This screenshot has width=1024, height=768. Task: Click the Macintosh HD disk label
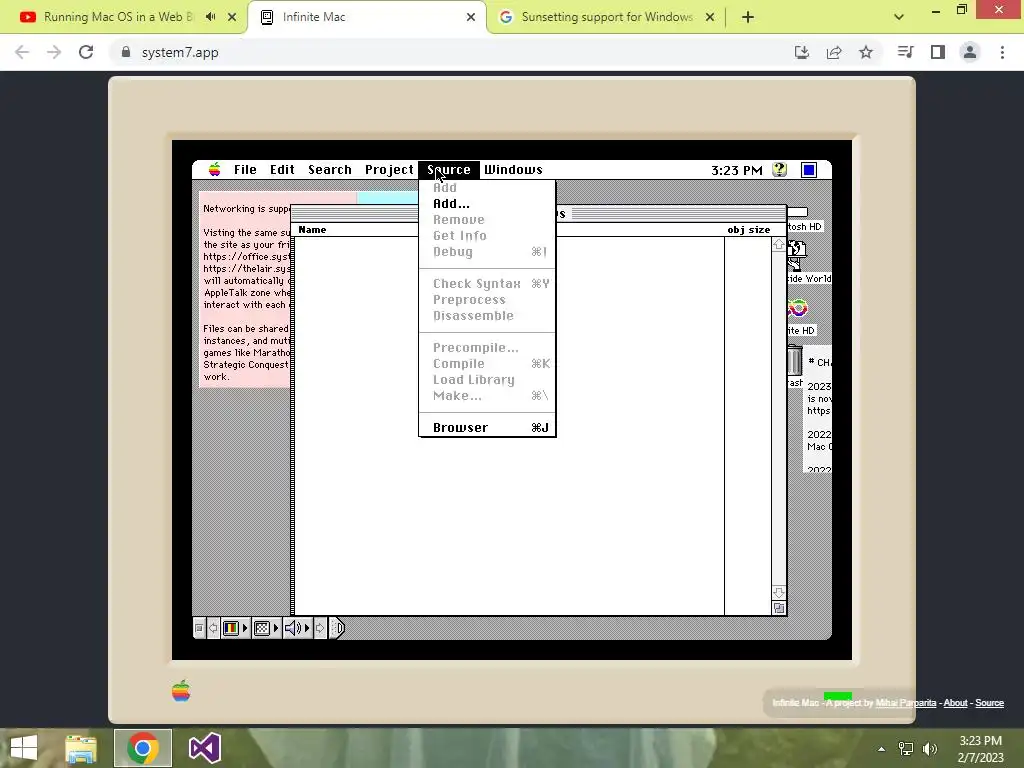point(805,227)
